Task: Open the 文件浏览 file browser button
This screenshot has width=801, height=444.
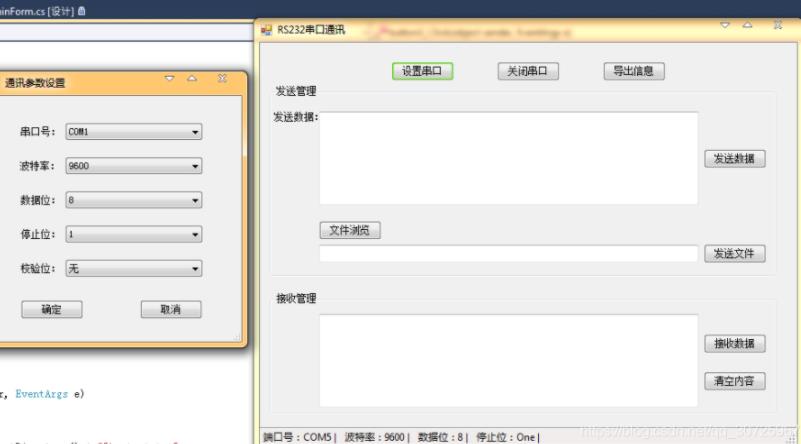Action: point(350,230)
